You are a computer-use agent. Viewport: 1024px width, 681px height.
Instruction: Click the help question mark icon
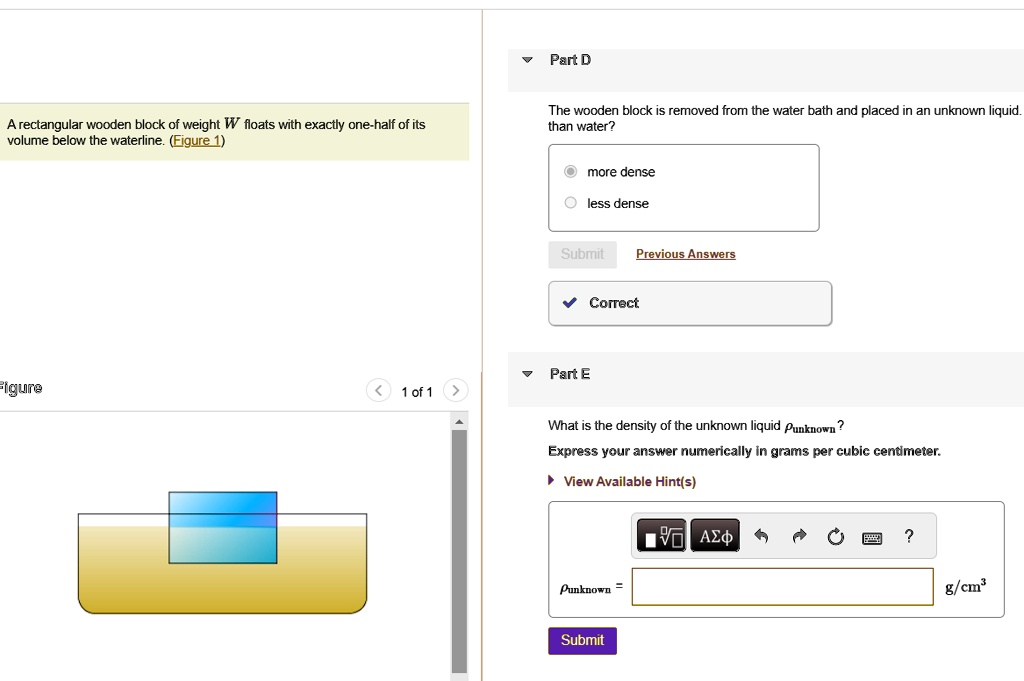[908, 536]
